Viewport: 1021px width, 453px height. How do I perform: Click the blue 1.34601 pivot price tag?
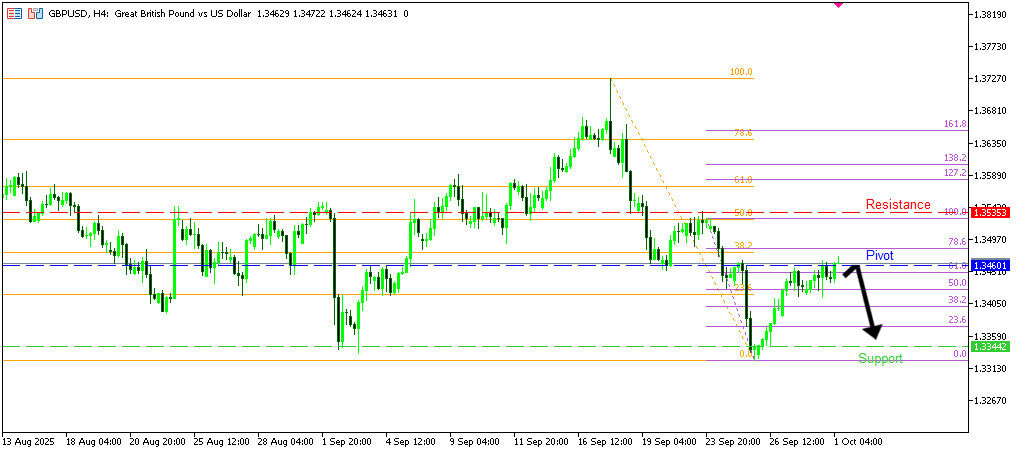[990, 266]
